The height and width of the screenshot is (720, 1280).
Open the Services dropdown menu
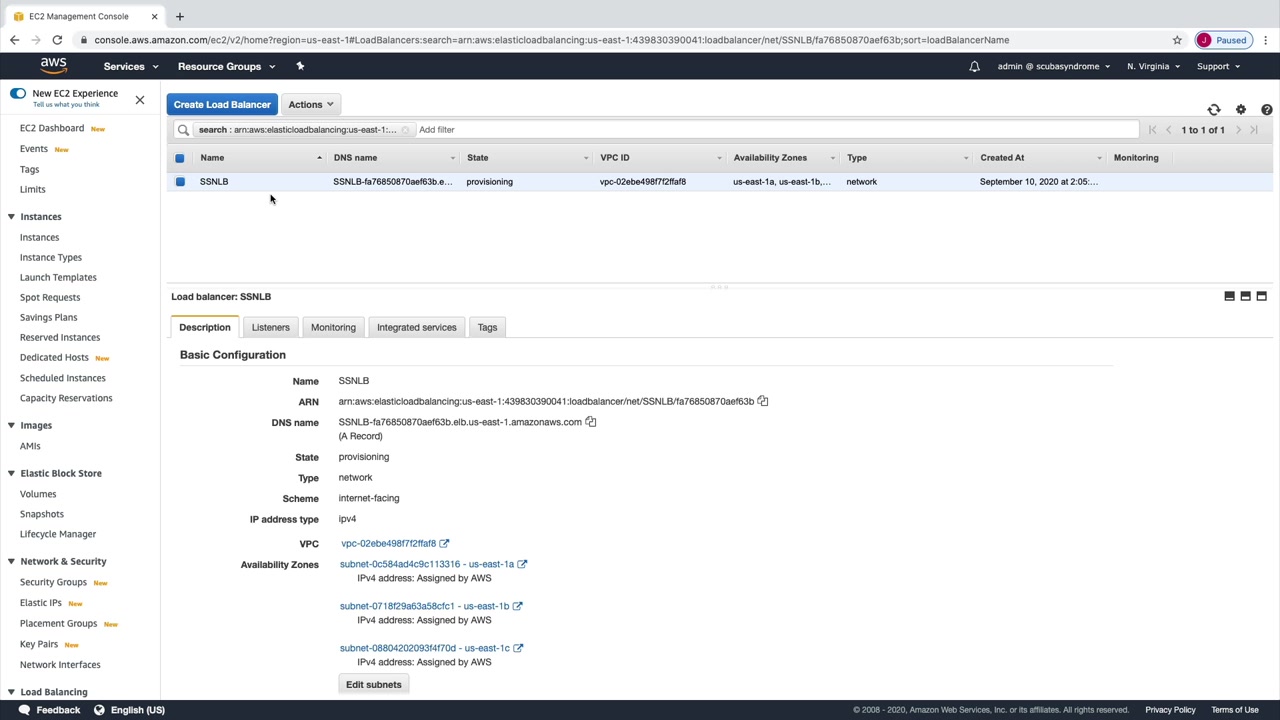pyautogui.click(x=131, y=66)
